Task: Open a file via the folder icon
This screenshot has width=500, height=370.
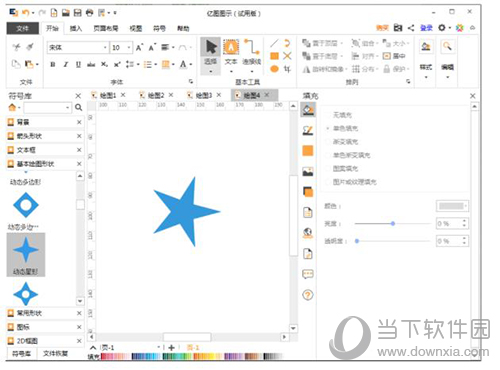Action: coord(66,13)
